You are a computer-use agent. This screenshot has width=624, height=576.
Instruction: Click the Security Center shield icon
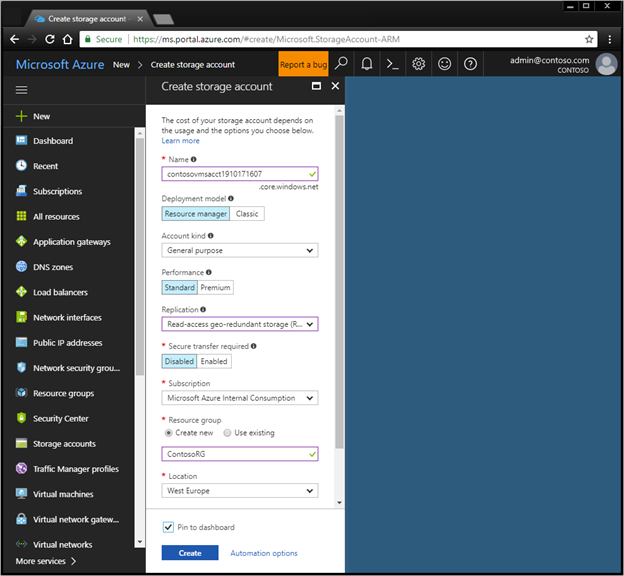point(21,418)
